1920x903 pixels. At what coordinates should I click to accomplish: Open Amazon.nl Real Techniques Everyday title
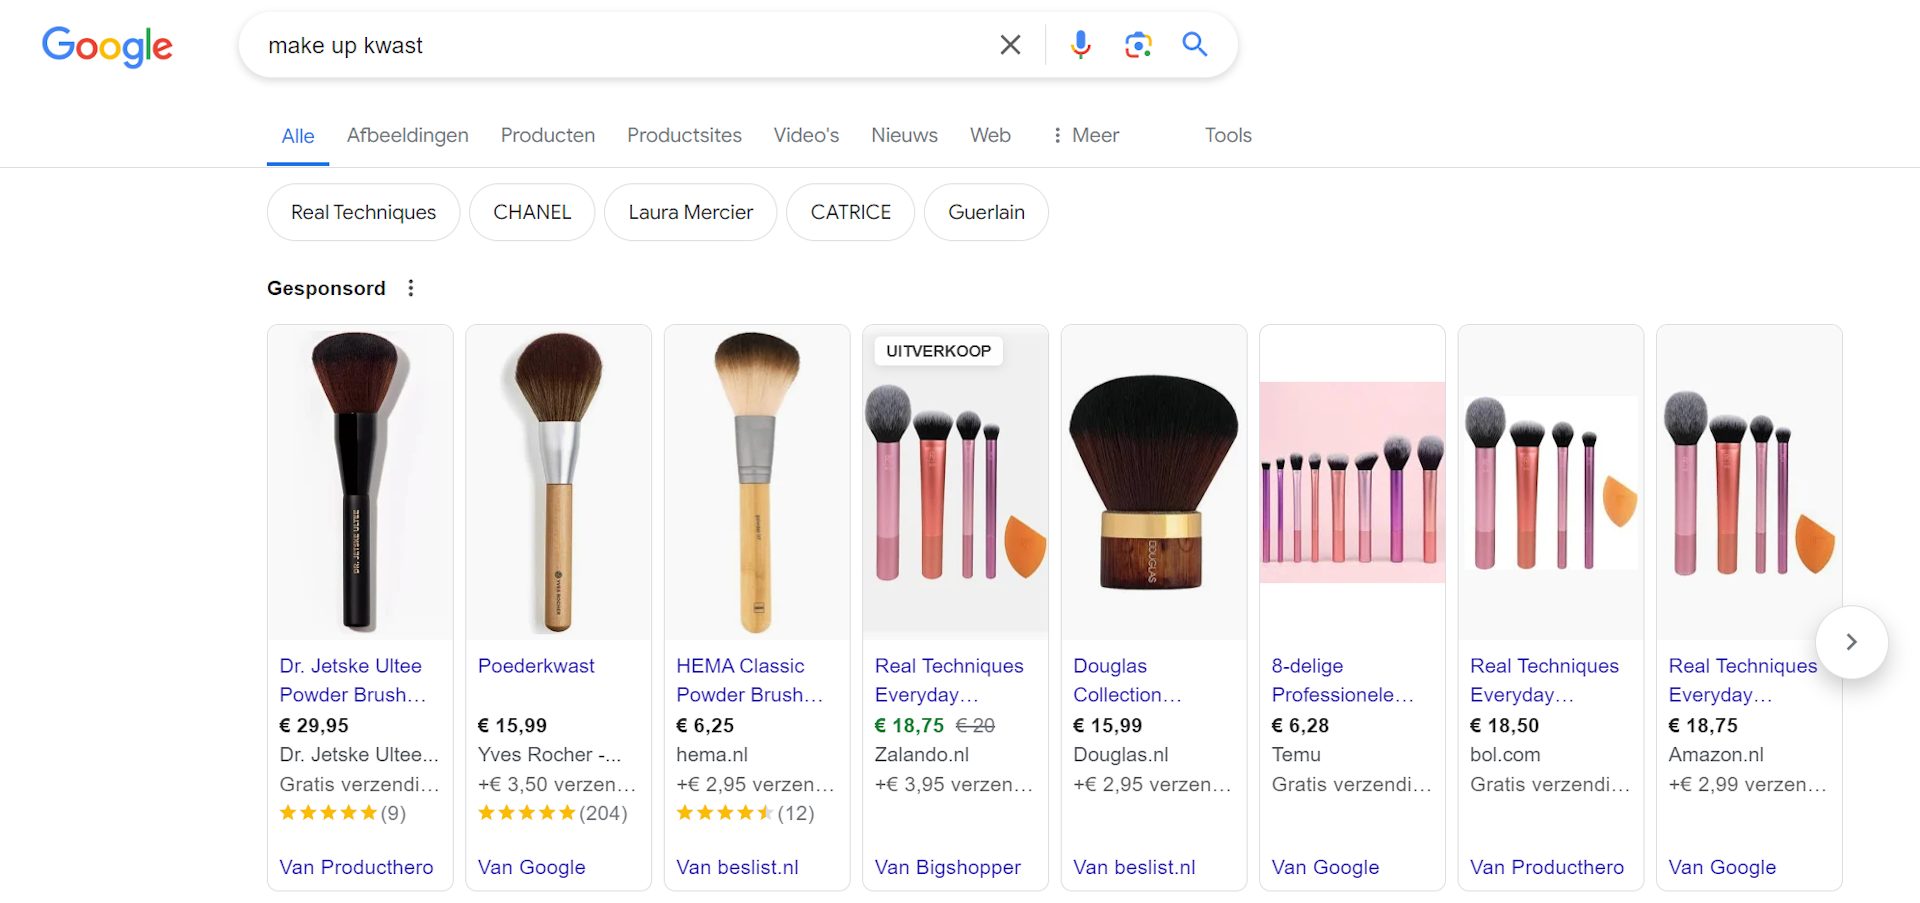[x=1742, y=680]
